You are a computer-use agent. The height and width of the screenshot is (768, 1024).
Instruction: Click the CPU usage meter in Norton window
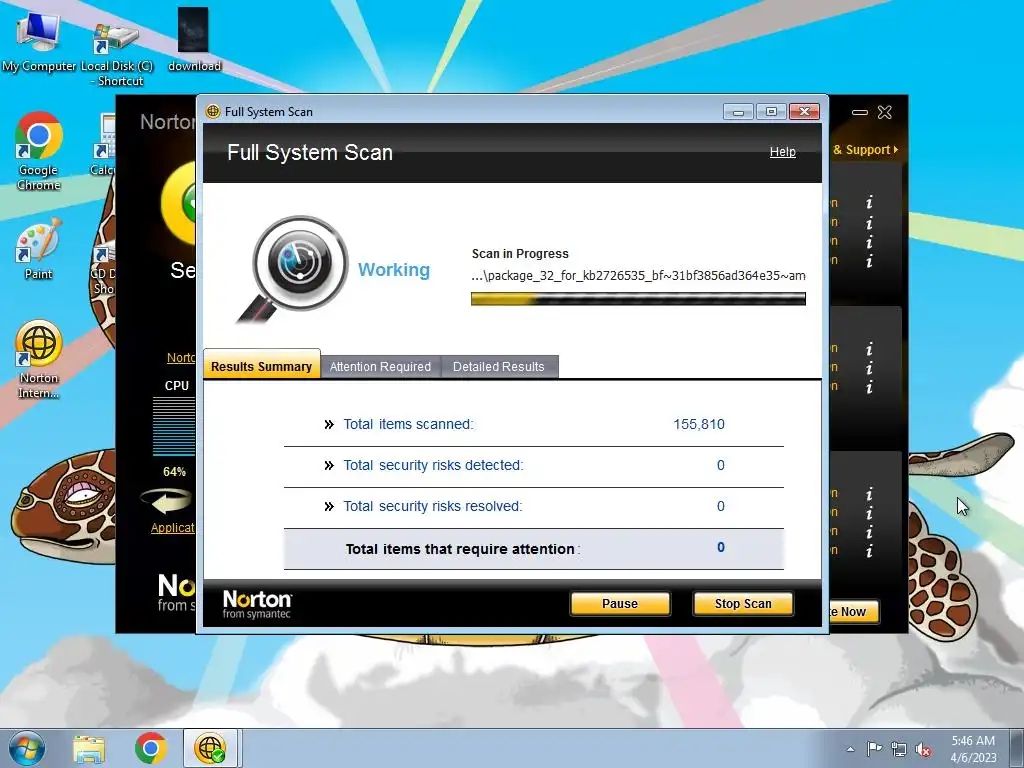point(174,425)
